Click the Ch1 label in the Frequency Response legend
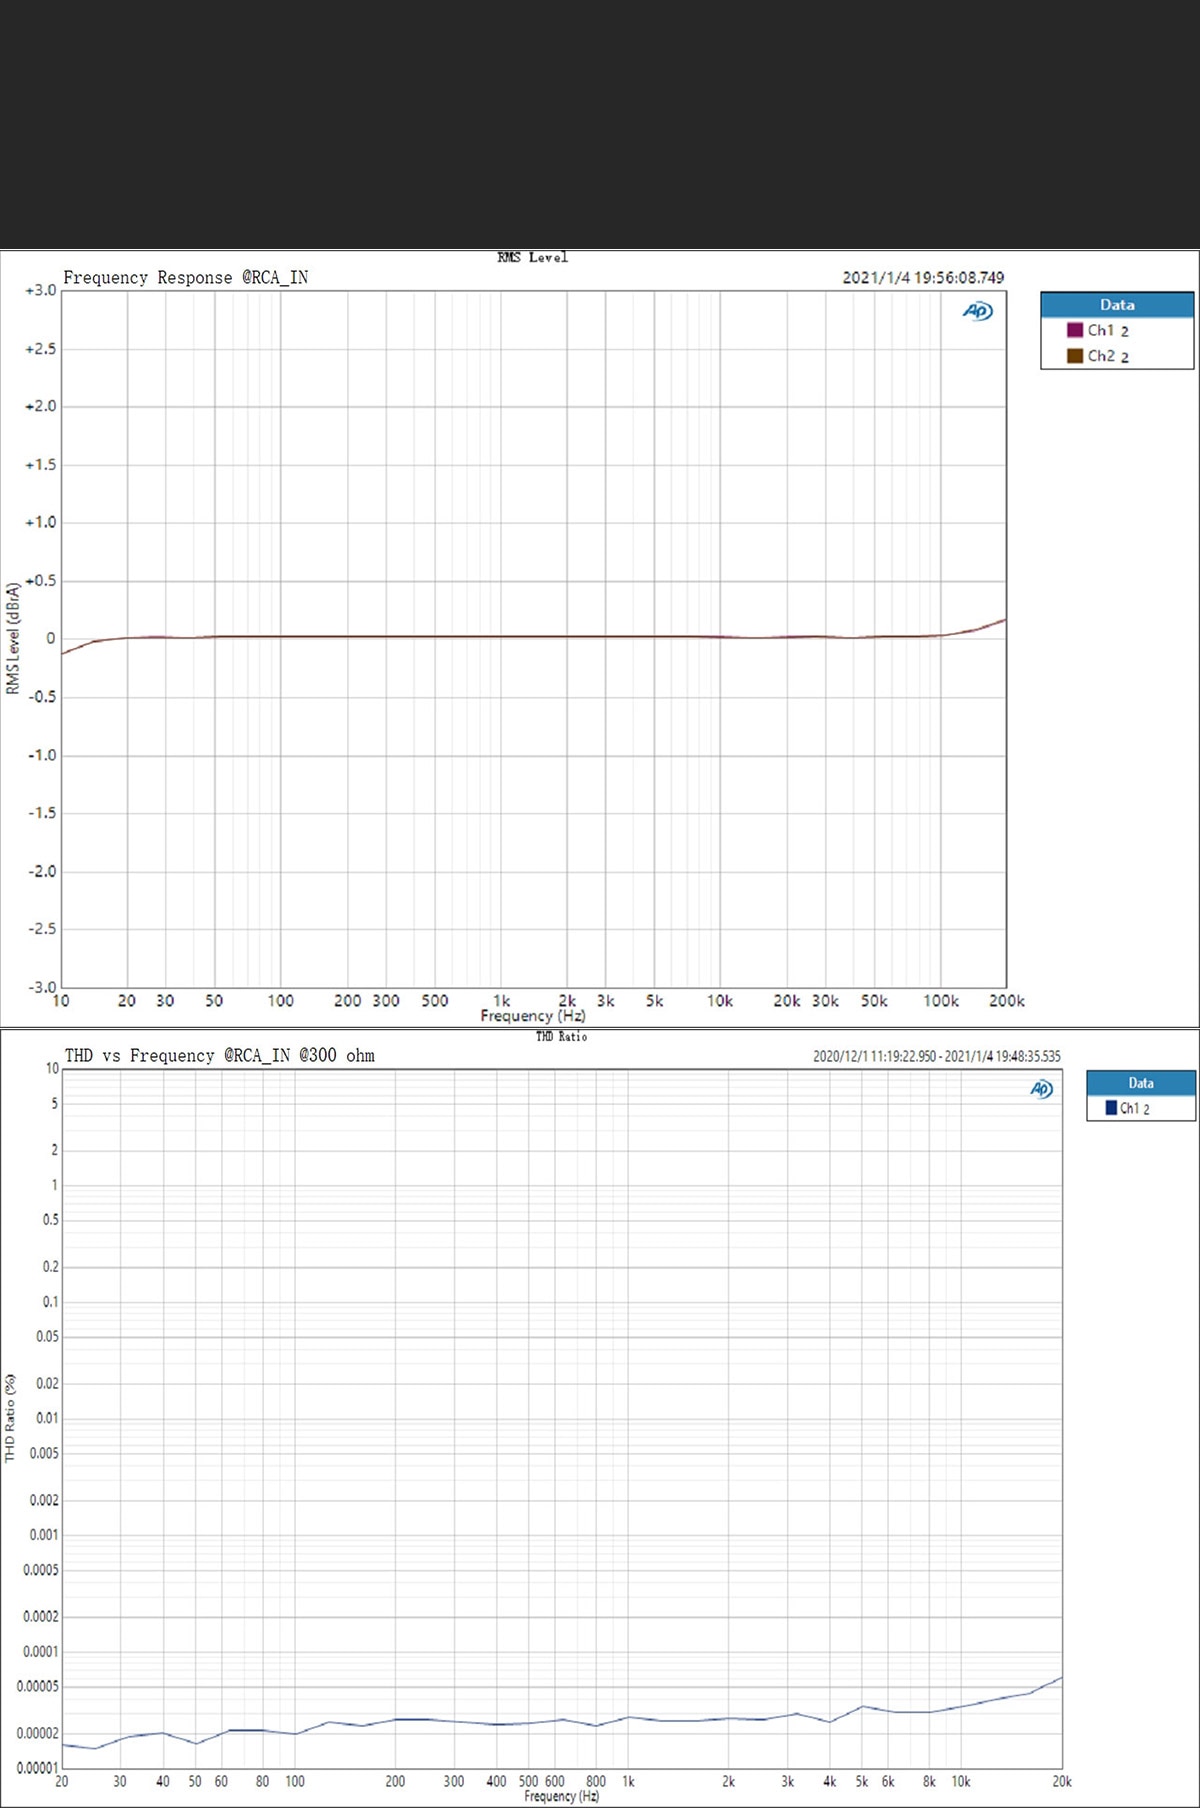Viewport: 1200px width, 1808px height. click(x=1101, y=330)
